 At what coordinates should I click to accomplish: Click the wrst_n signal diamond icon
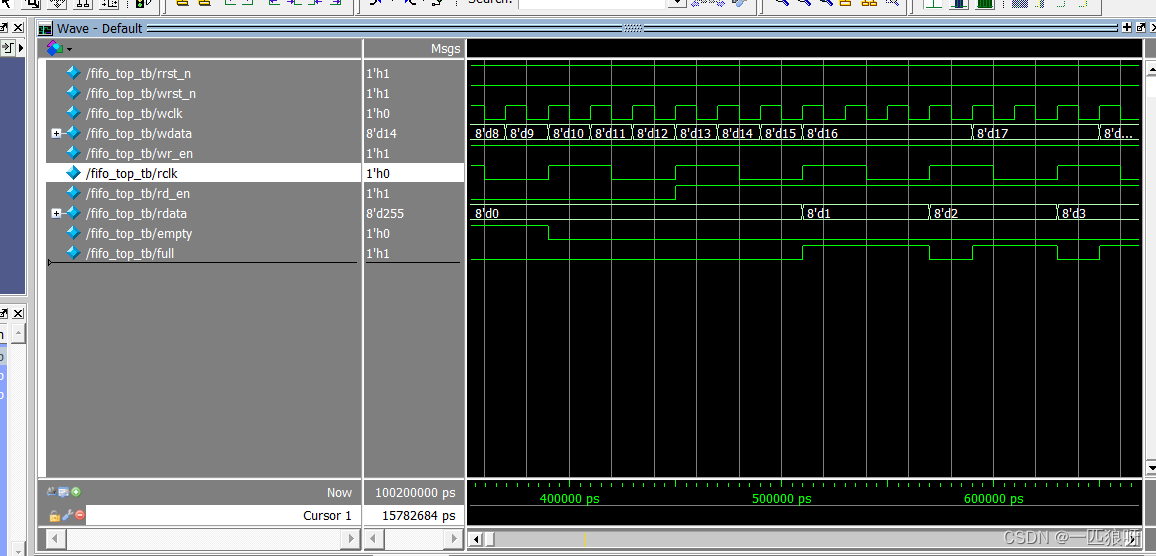(73, 93)
